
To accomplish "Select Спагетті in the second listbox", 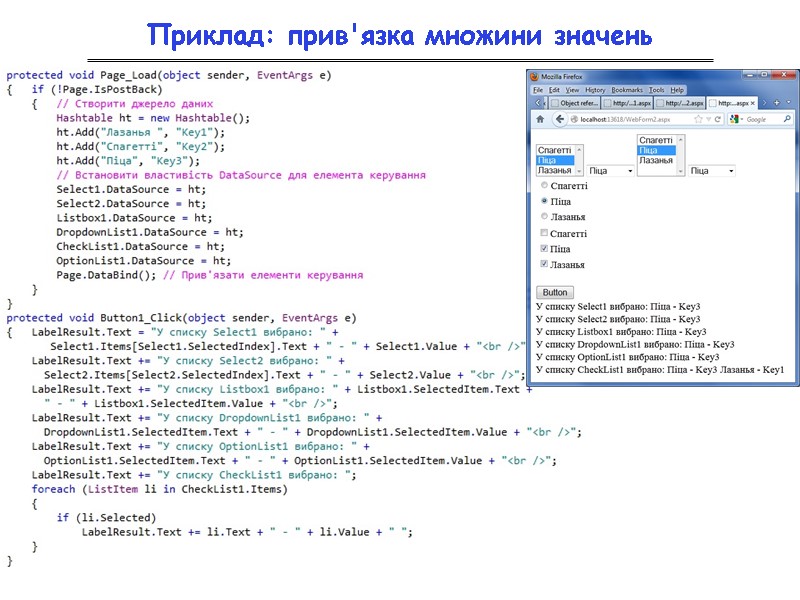I will pyautogui.click(x=657, y=140).
